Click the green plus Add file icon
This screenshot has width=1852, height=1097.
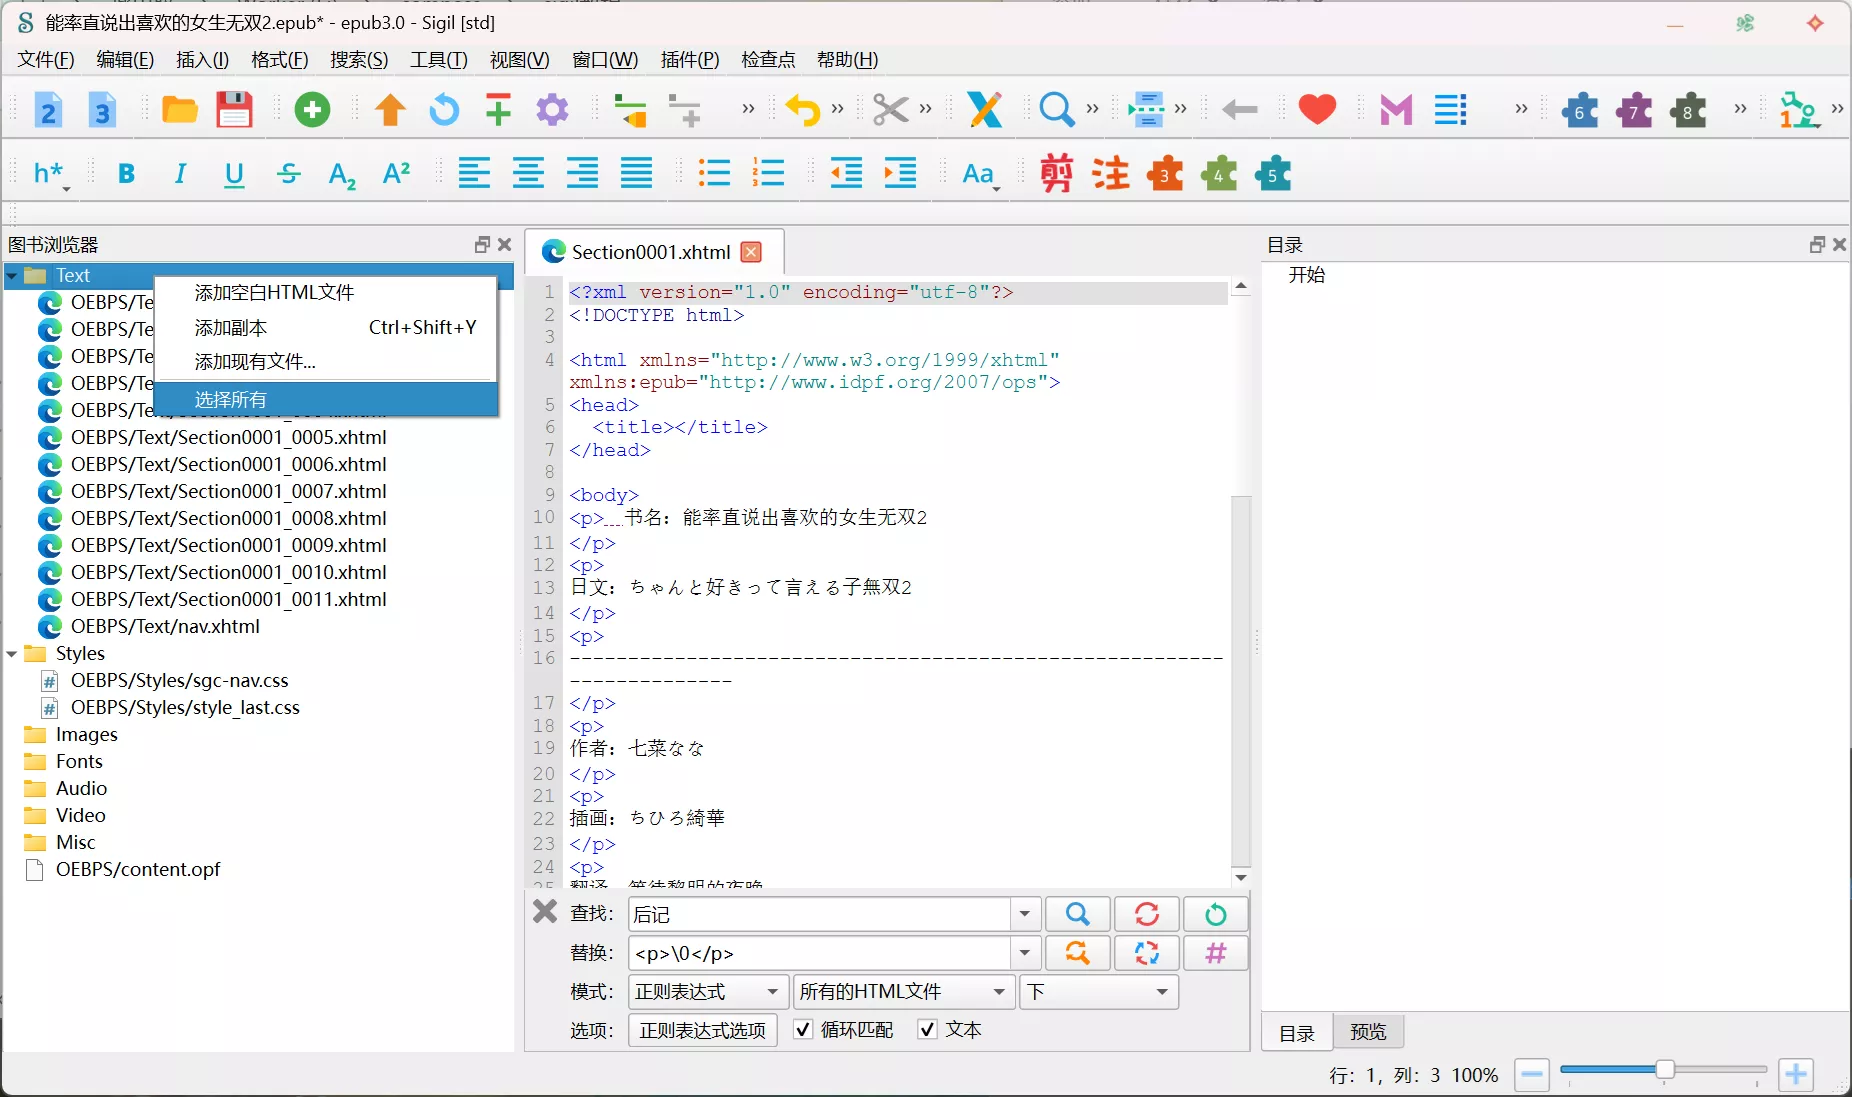click(x=312, y=110)
